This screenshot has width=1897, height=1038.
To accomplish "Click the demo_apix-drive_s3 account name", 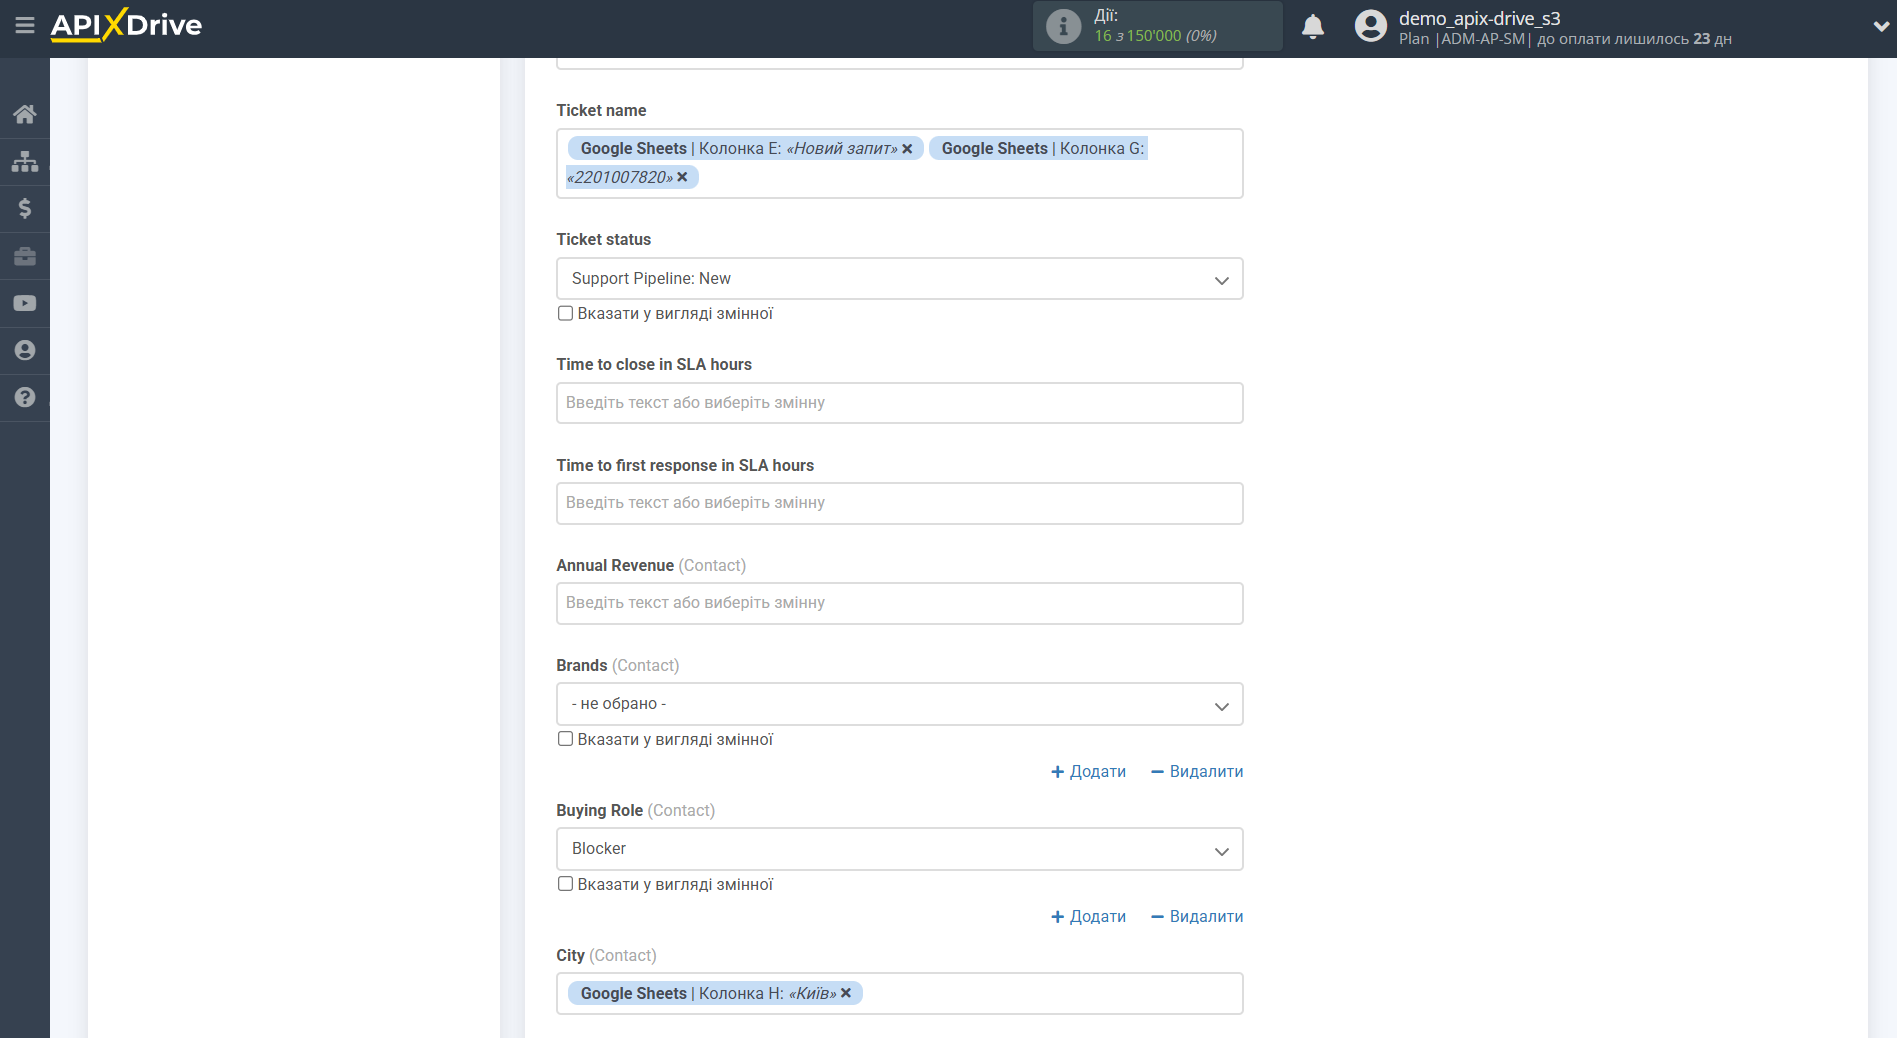I will [x=1479, y=18].
